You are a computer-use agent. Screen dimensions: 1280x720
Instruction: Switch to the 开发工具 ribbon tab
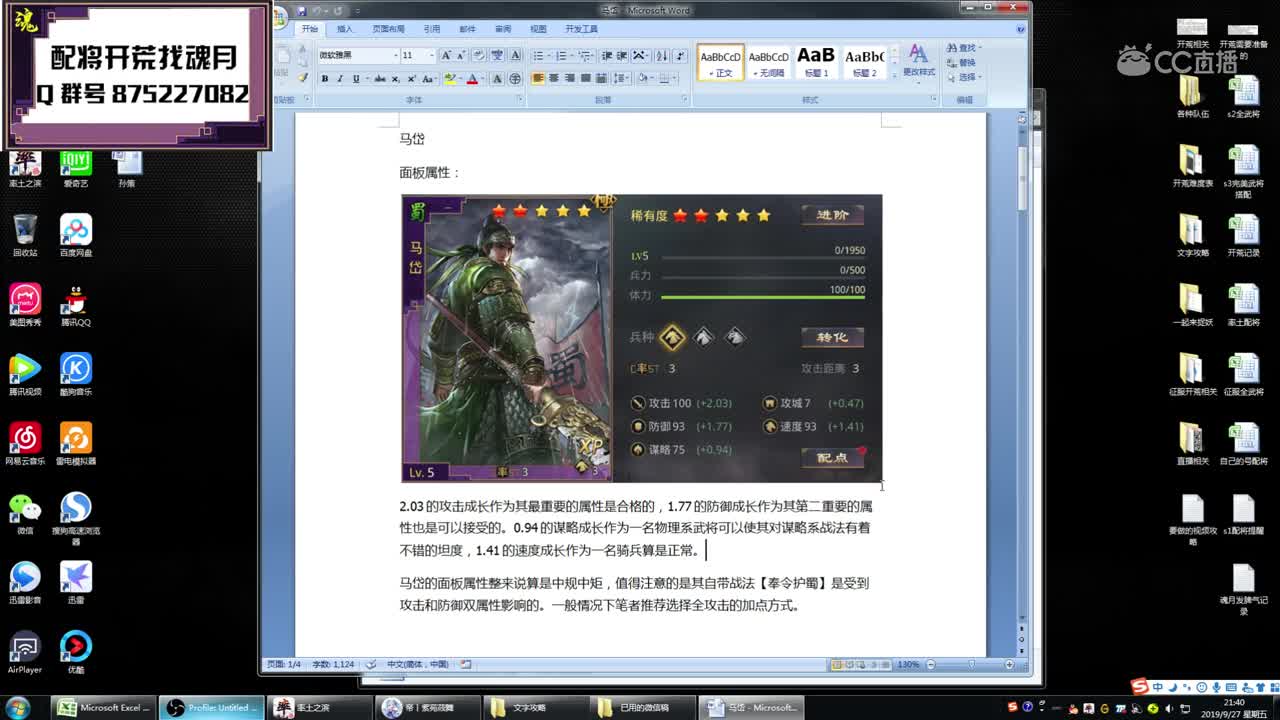pyautogui.click(x=581, y=29)
